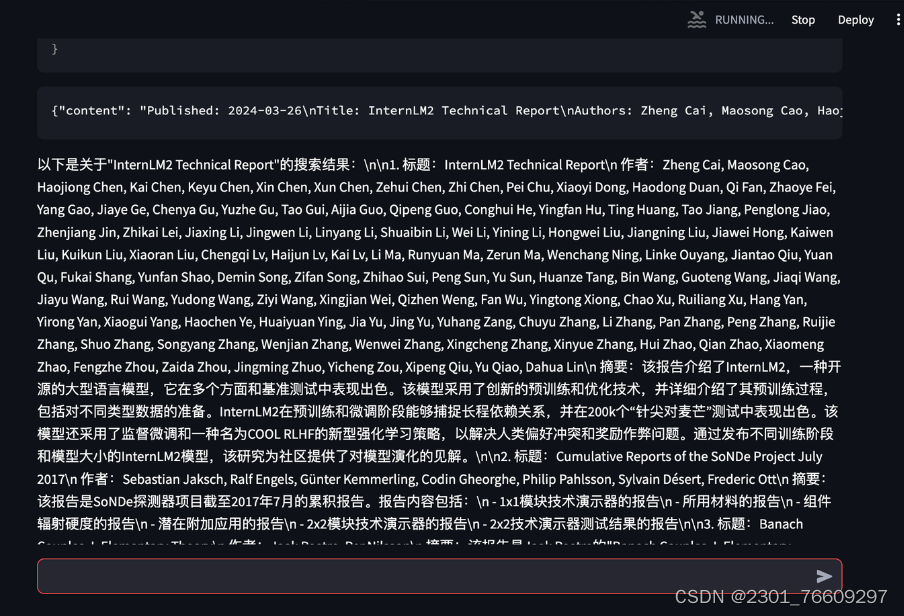Click the Stop button
The width and height of the screenshot is (904, 616).
[803, 20]
